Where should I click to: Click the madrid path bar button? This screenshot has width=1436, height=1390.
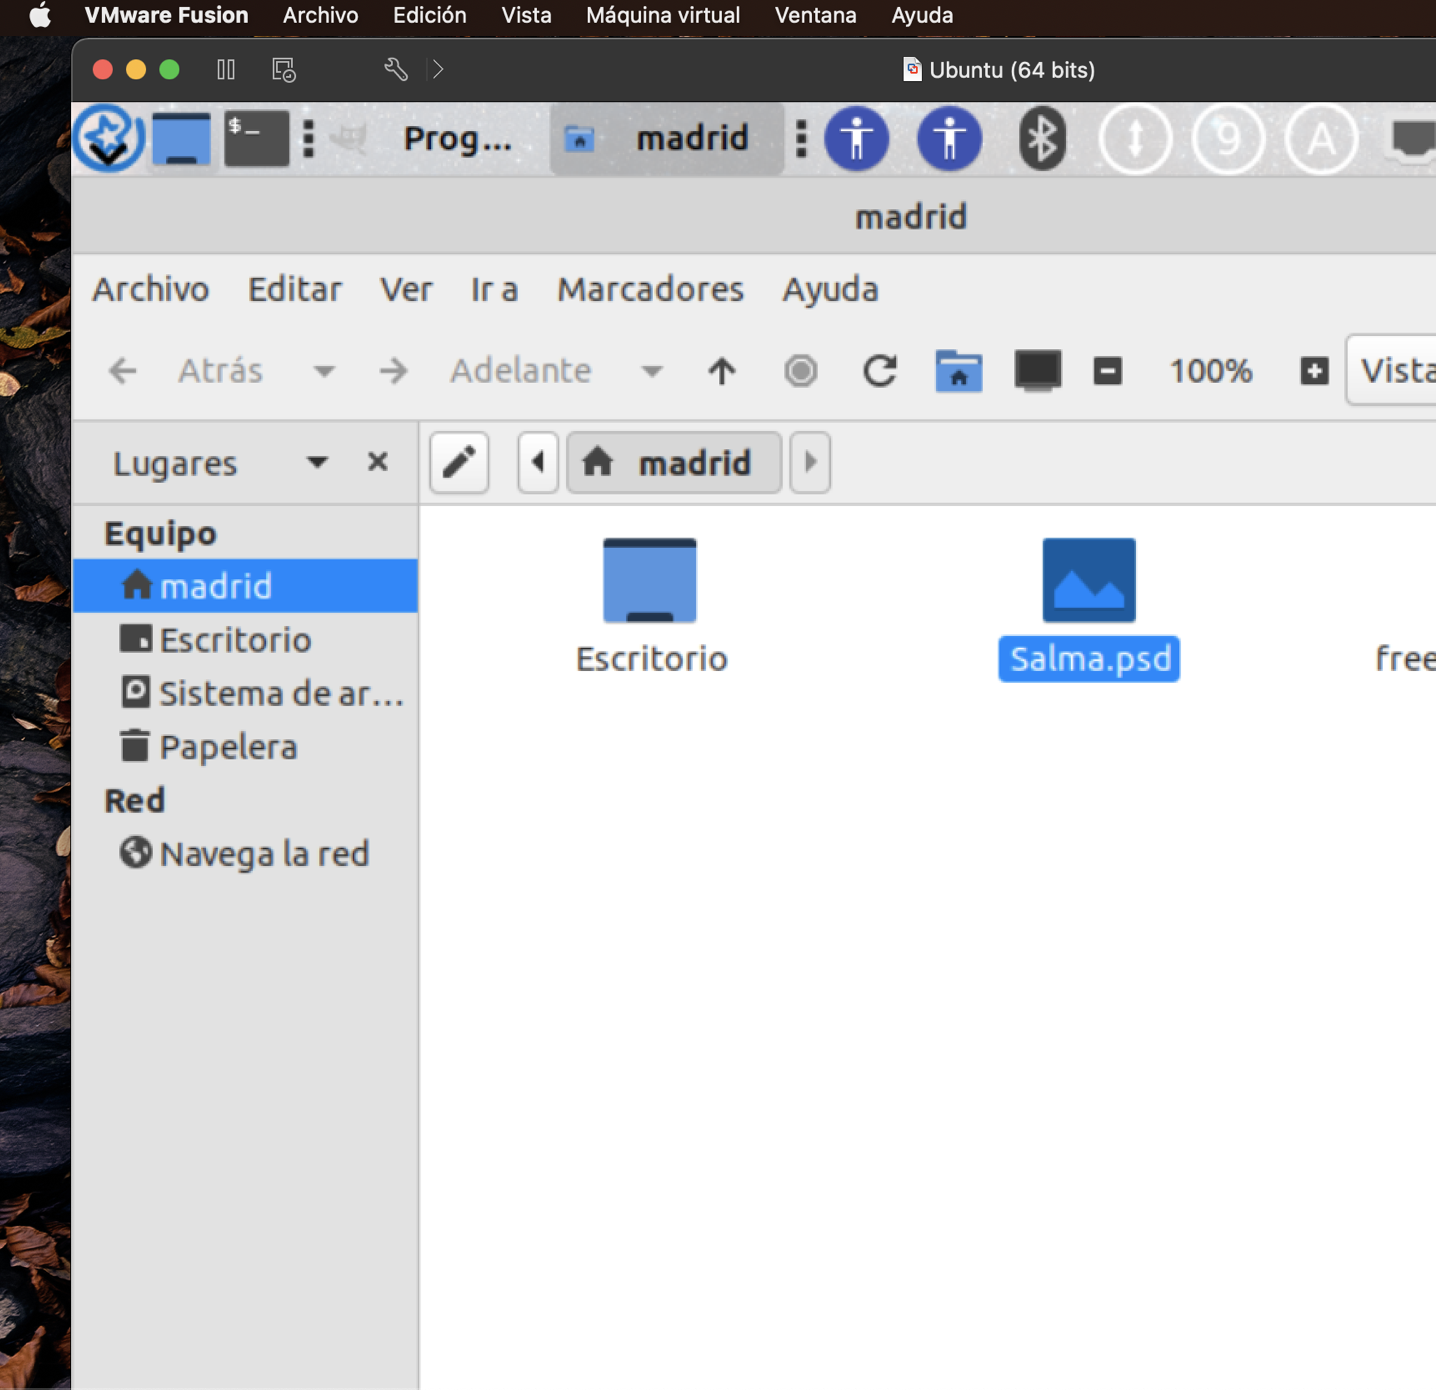pos(674,463)
